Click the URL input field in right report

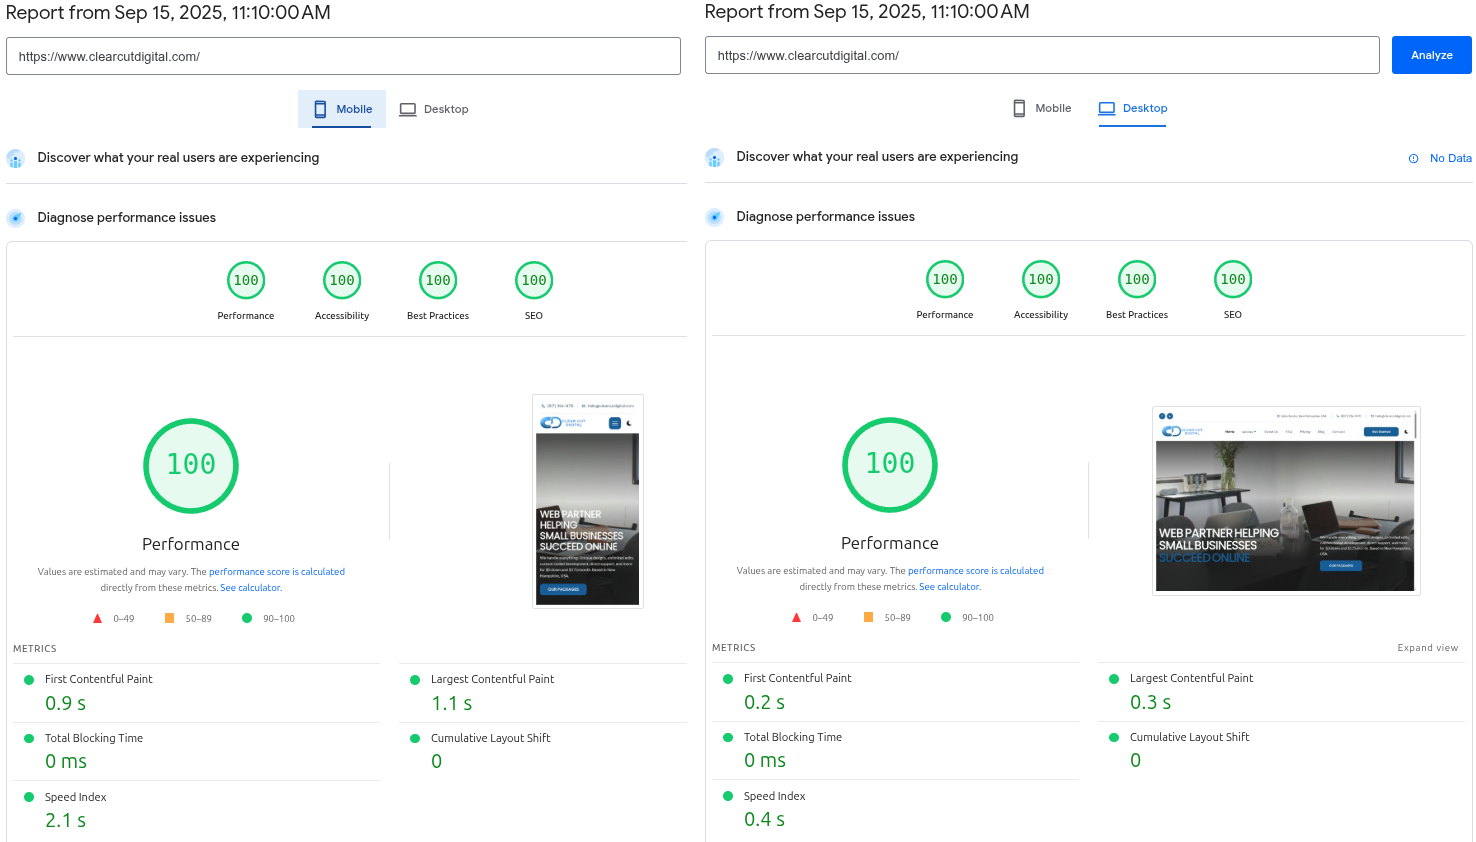[x=1041, y=56]
